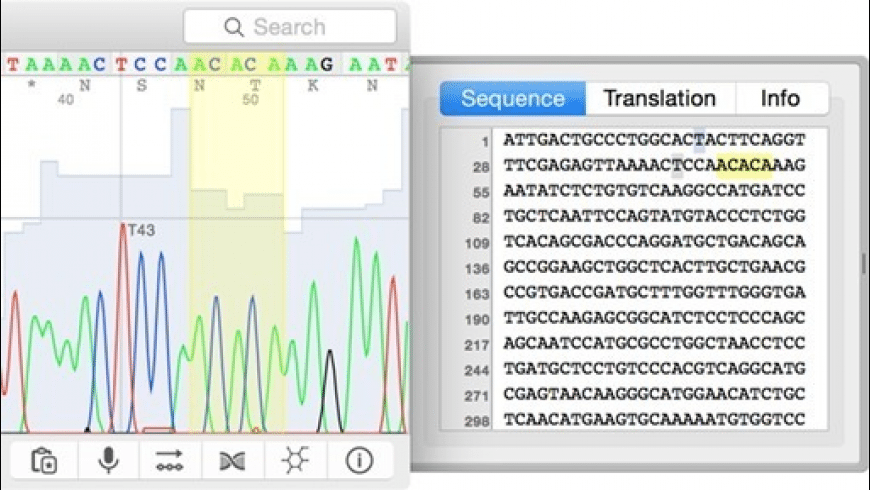Click the T43 peak label in chromatogram

point(141,230)
